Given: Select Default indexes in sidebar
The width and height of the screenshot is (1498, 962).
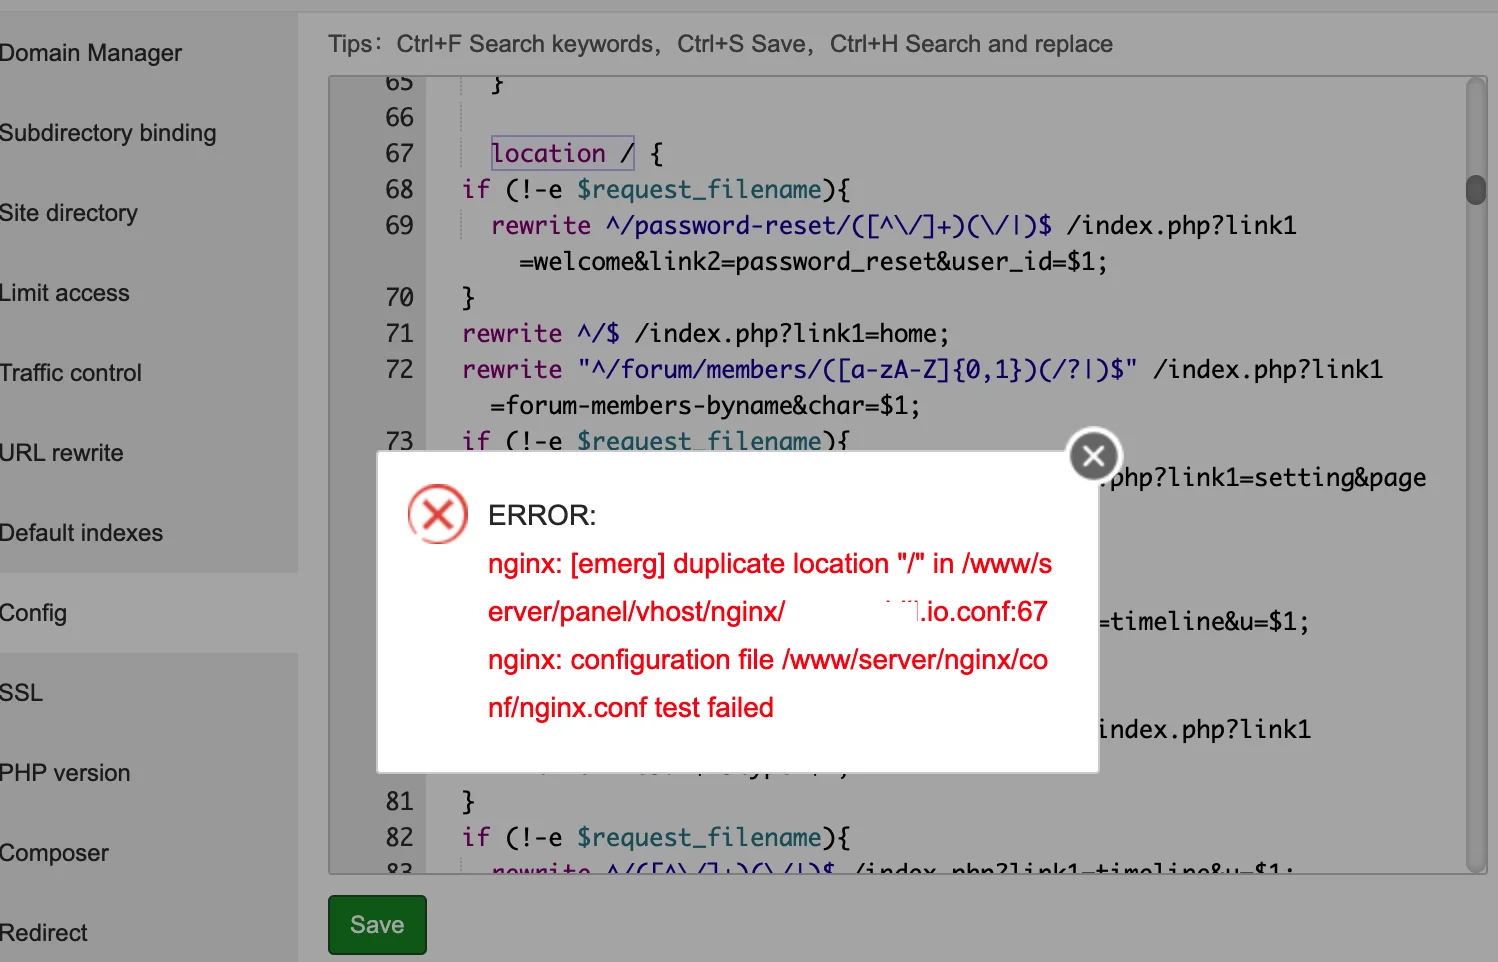Looking at the screenshot, I should tap(82, 533).
